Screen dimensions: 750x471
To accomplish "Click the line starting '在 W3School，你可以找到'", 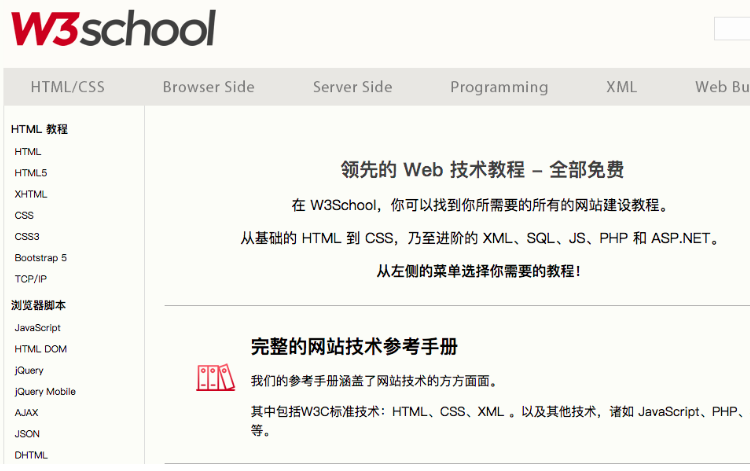I will pos(480,205).
